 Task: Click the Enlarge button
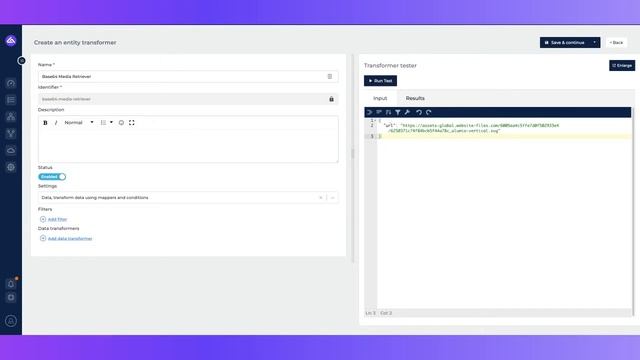tap(622, 65)
